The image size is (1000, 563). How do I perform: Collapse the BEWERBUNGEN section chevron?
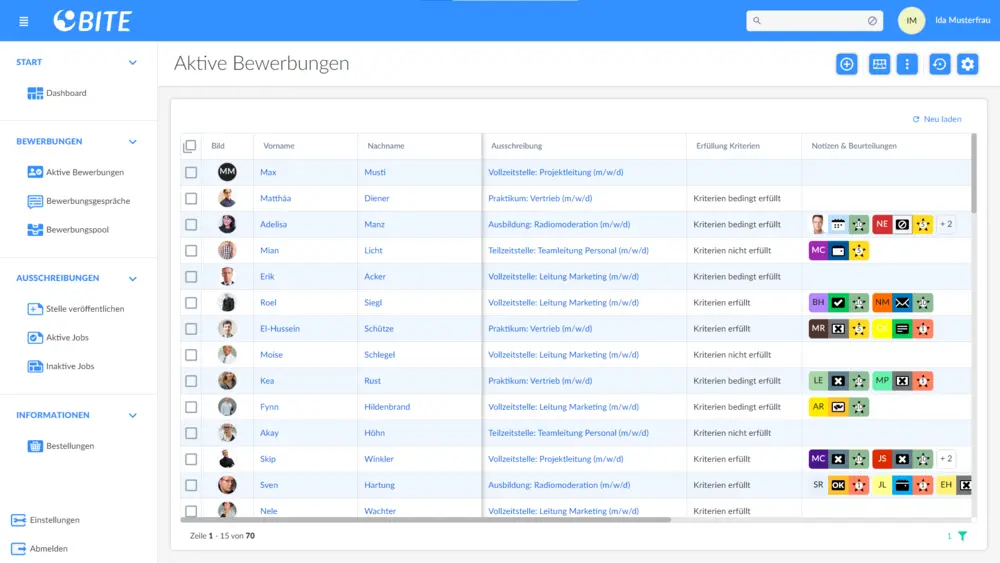coord(133,142)
